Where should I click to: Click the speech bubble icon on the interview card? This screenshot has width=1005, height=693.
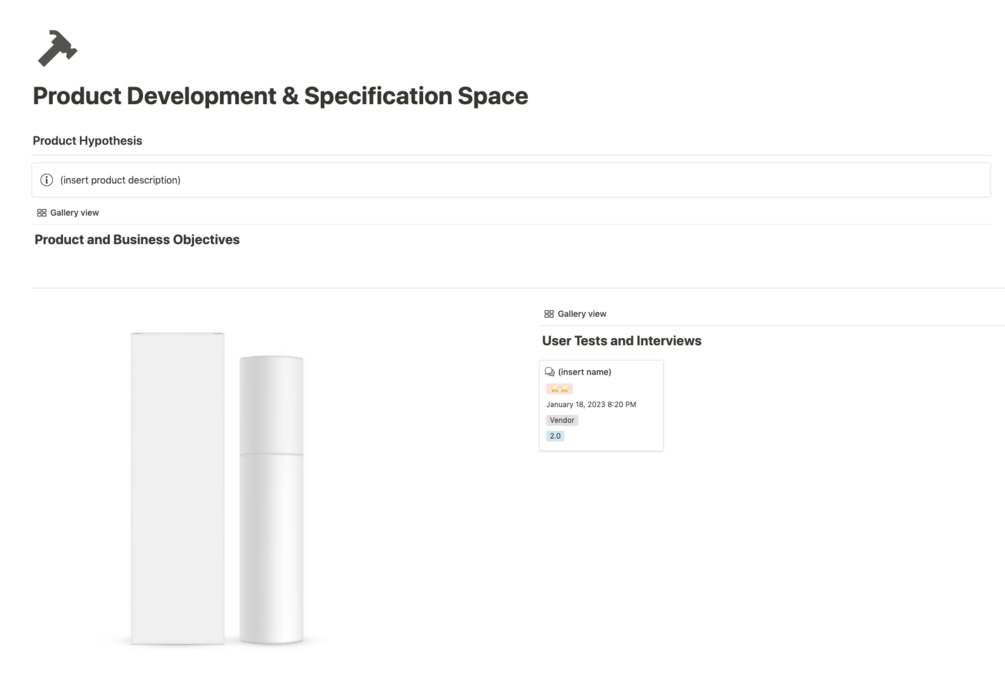(550, 371)
